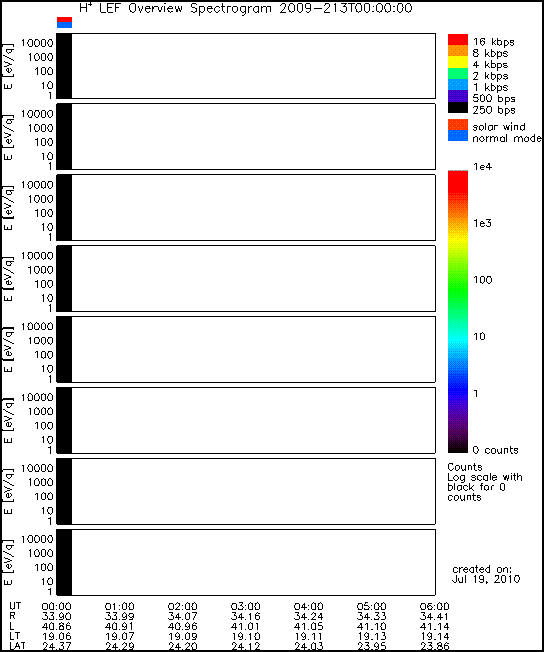Click the R value 34.24
544x652 pixels.
pyautogui.click(x=309, y=617)
